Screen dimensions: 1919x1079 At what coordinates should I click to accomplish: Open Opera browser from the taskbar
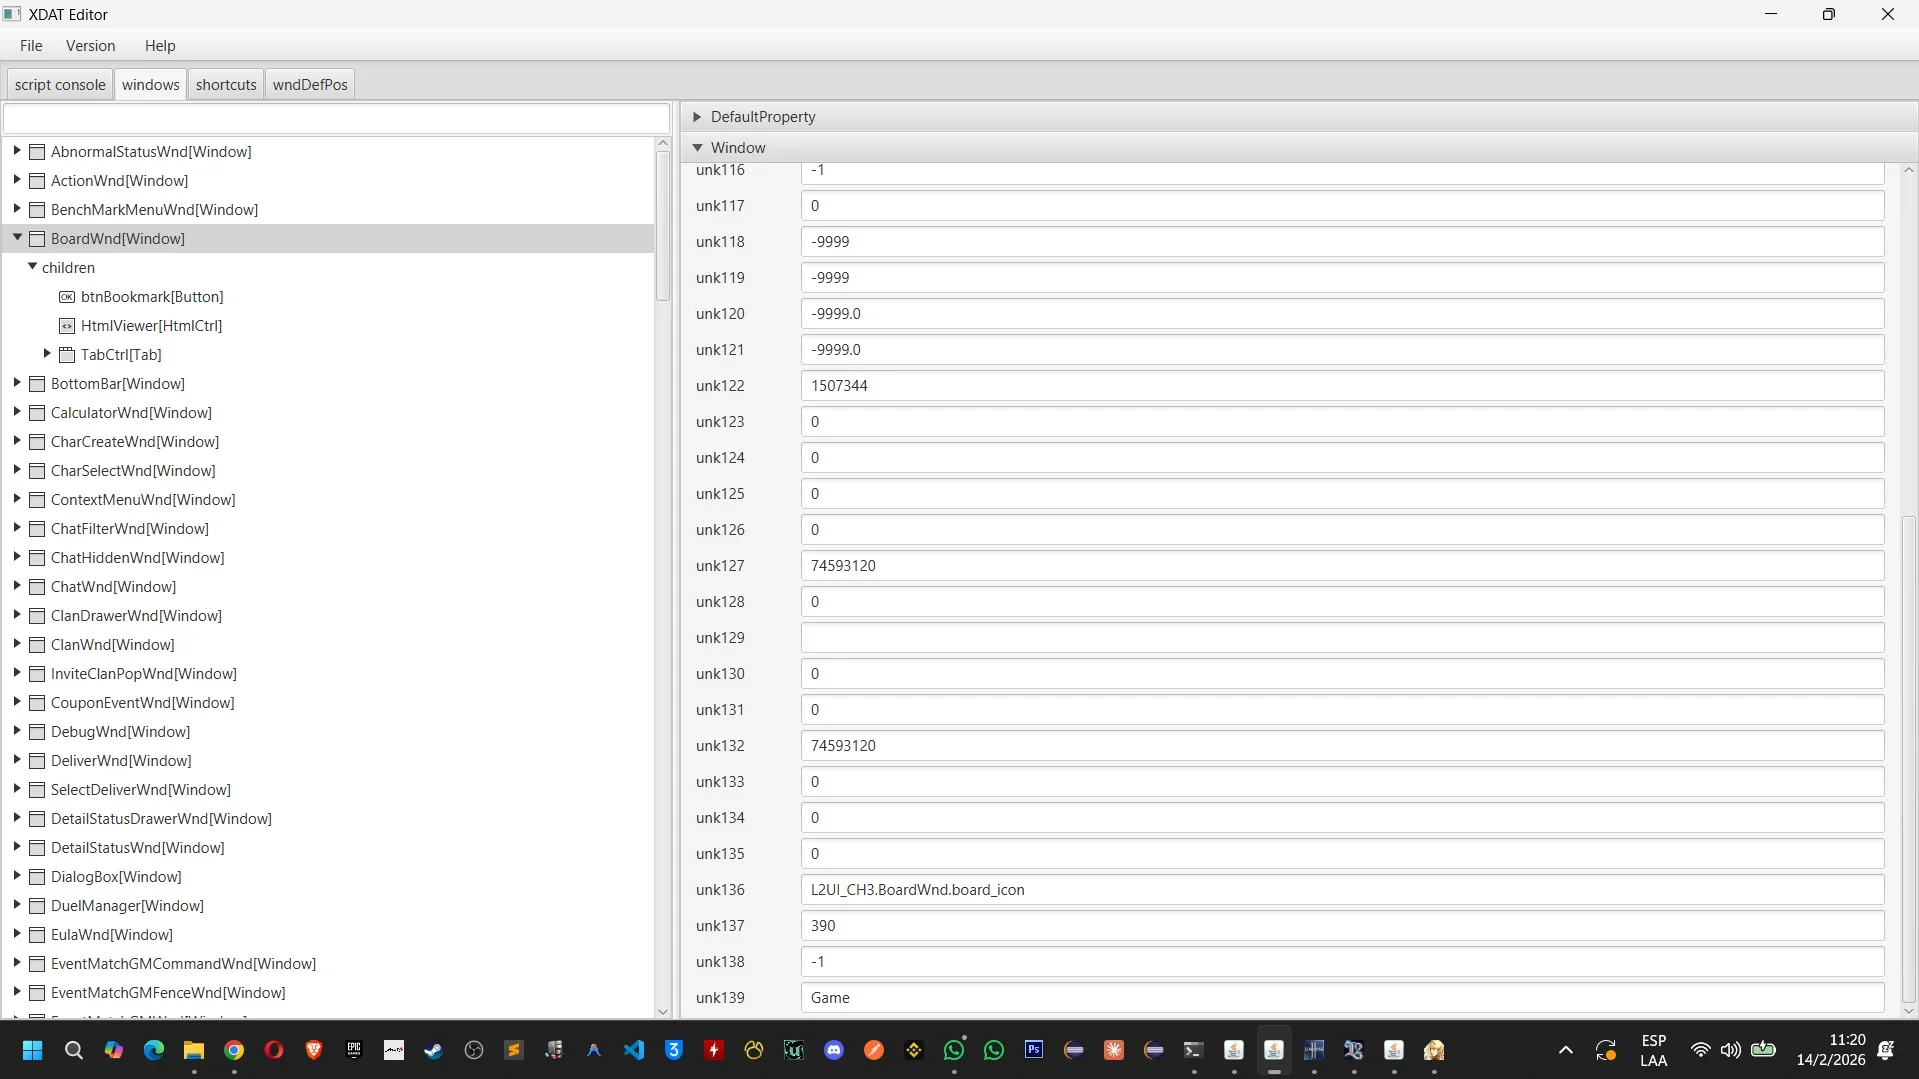pos(274,1050)
